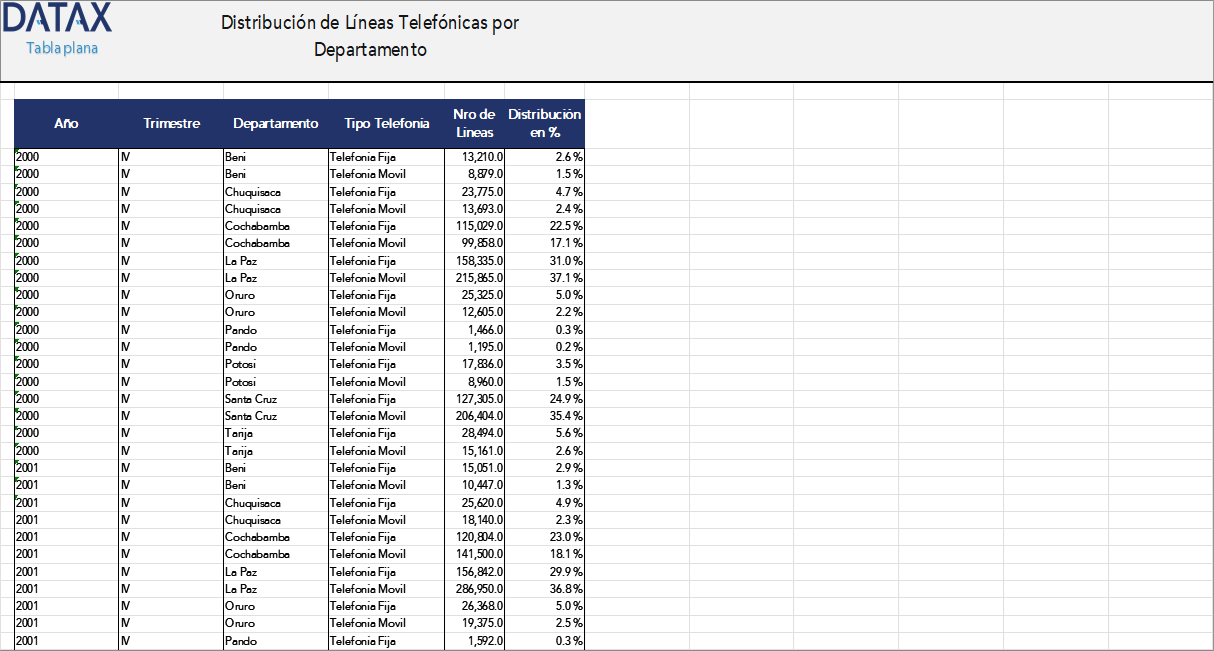The width and height of the screenshot is (1214, 651).
Task: Click the DATAX logo
Action: pos(57,18)
